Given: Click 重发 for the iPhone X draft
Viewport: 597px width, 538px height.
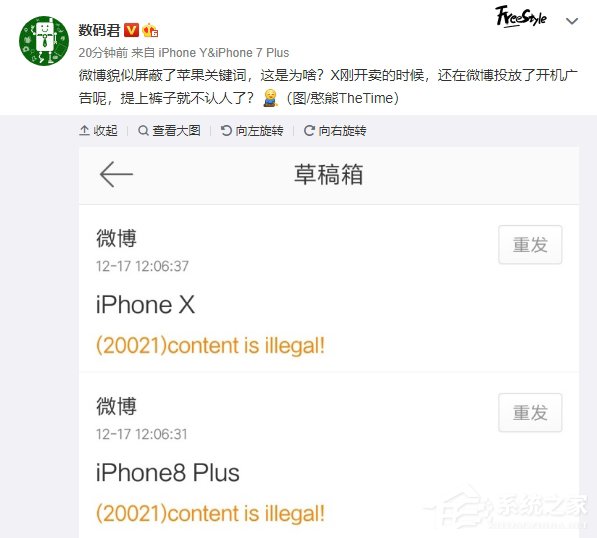Looking at the screenshot, I should pos(530,244).
